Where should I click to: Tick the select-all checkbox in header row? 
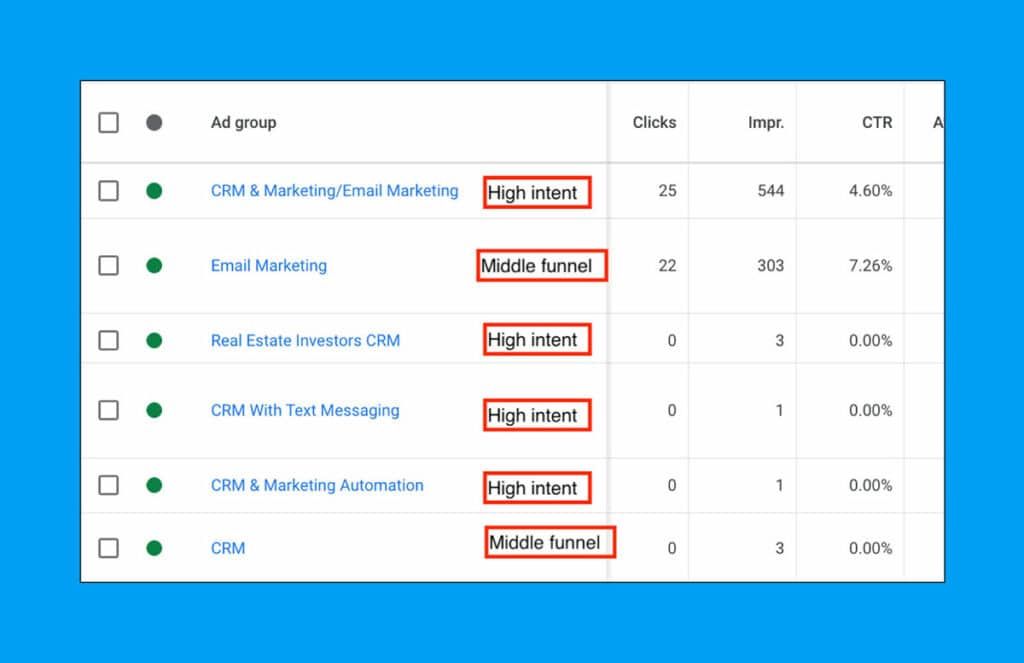[x=108, y=123]
